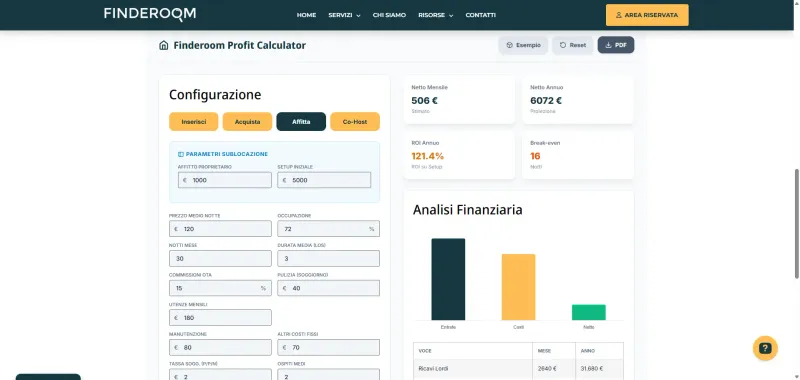Click the MESE table column header
The width and height of the screenshot is (800, 380).
[544, 351]
